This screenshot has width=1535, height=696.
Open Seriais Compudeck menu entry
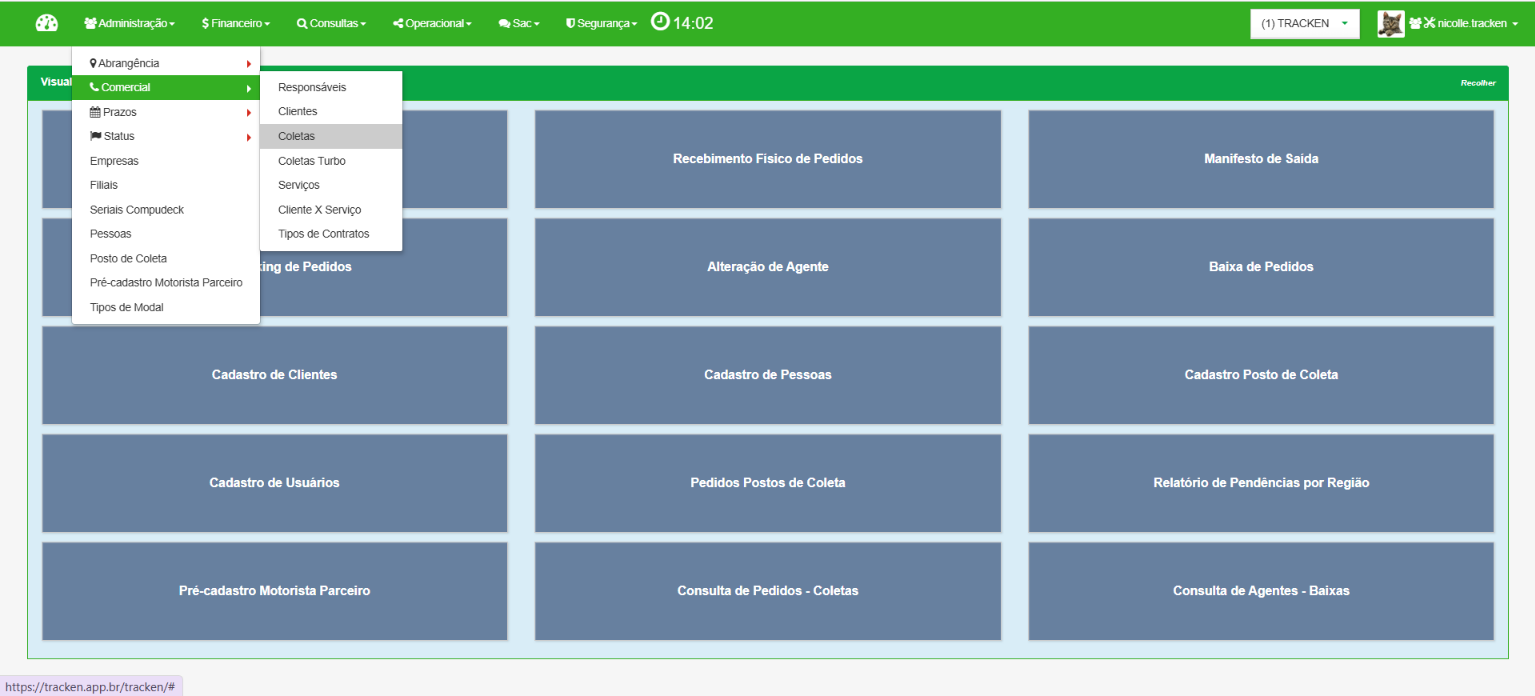pyautogui.click(x=166, y=210)
